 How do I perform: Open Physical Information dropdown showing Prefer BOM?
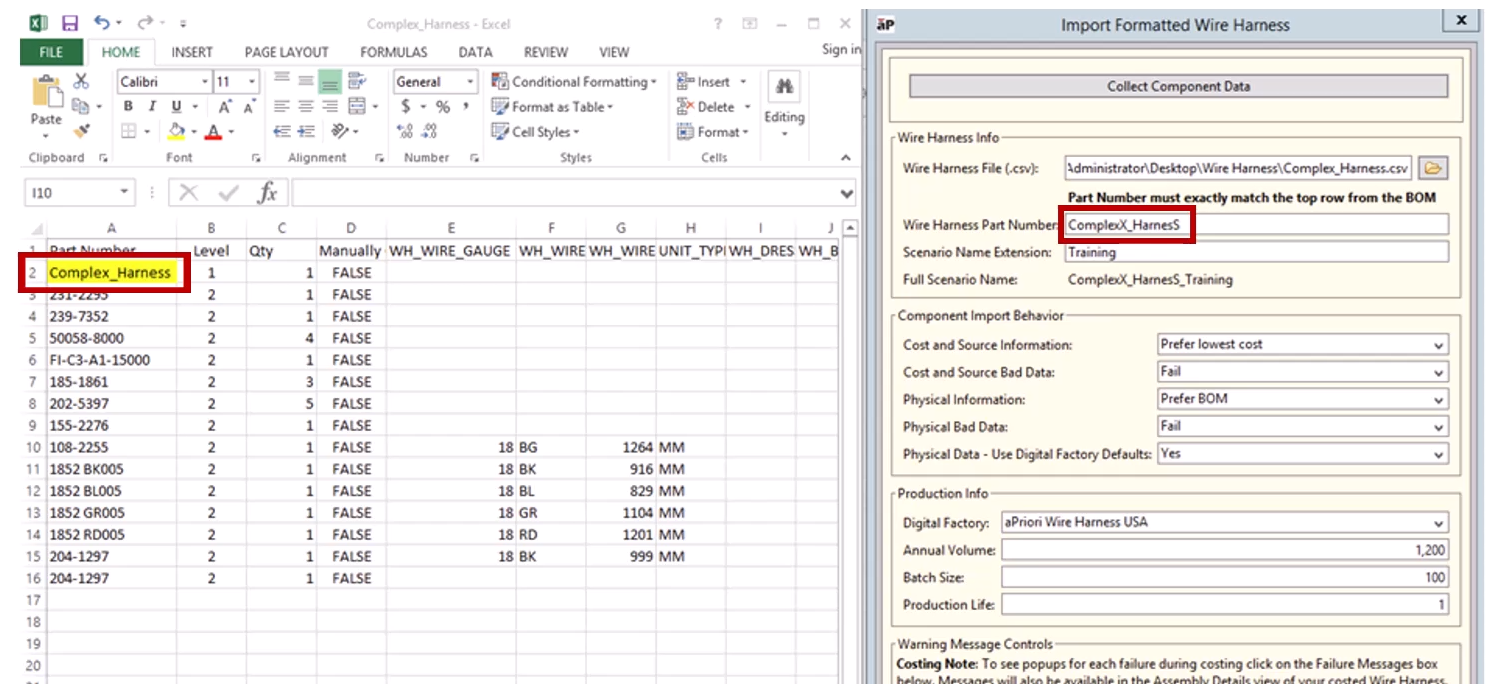pos(1302,399)
